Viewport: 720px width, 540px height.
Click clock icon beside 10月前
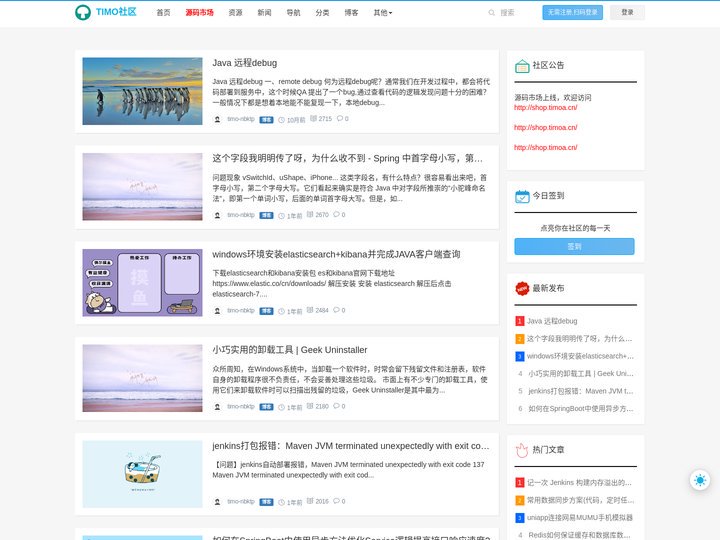pyautogui.click(x=281, y=120)
